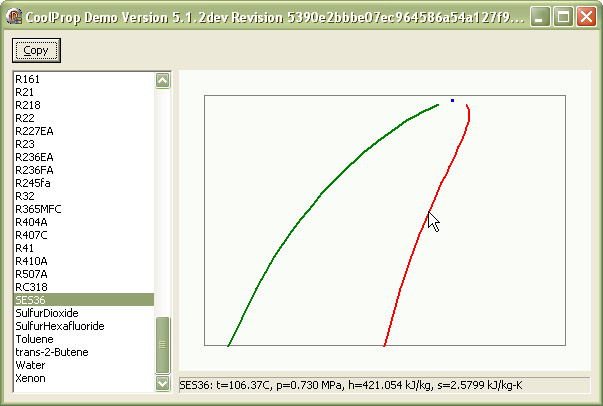Select R245fa refrigerant entry

click(32, 183)
